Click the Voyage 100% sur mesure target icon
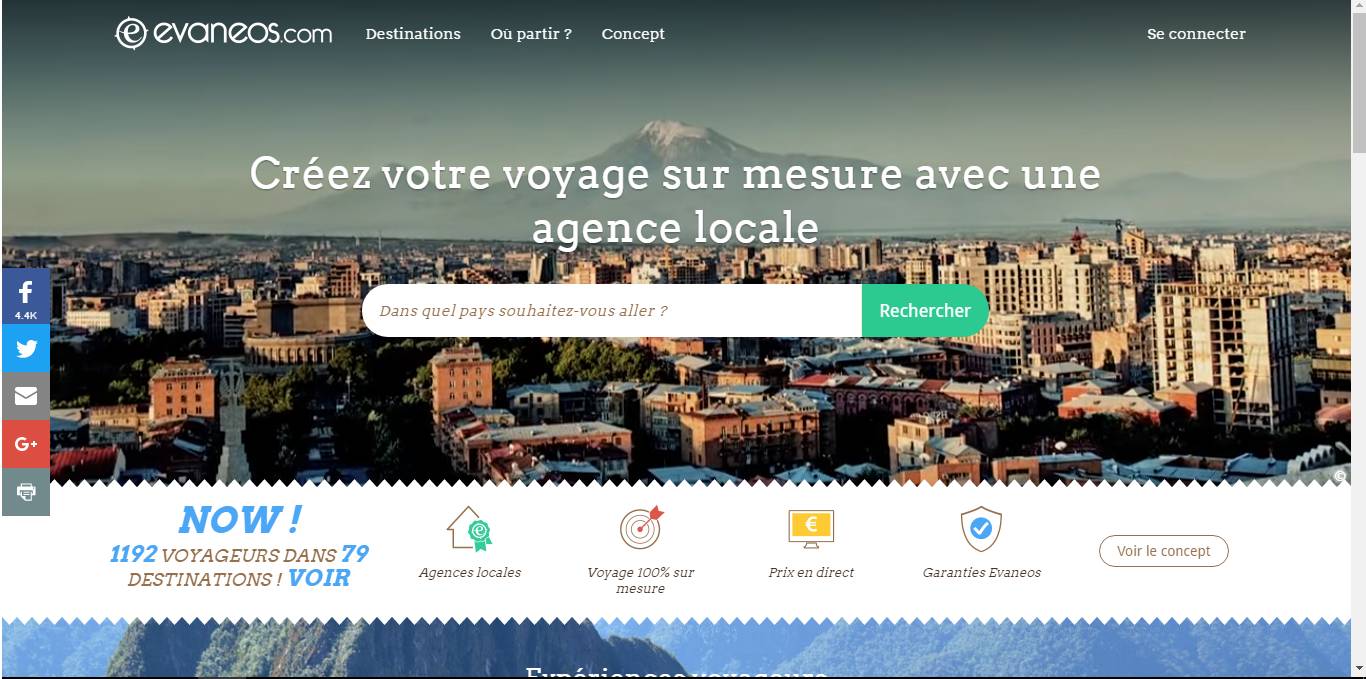 (x=641, y=528)
